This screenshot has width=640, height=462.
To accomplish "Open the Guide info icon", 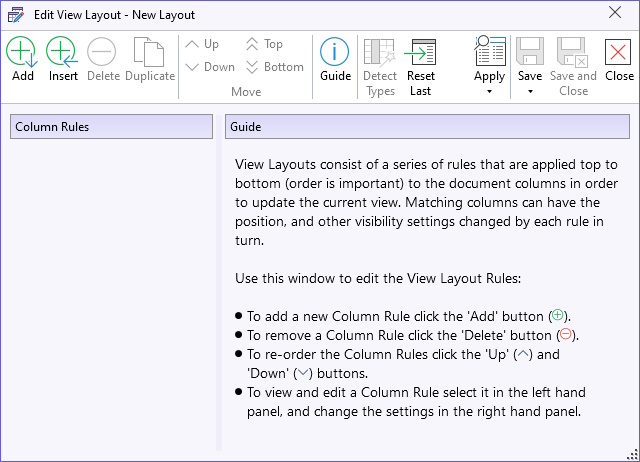I will 334,52.
